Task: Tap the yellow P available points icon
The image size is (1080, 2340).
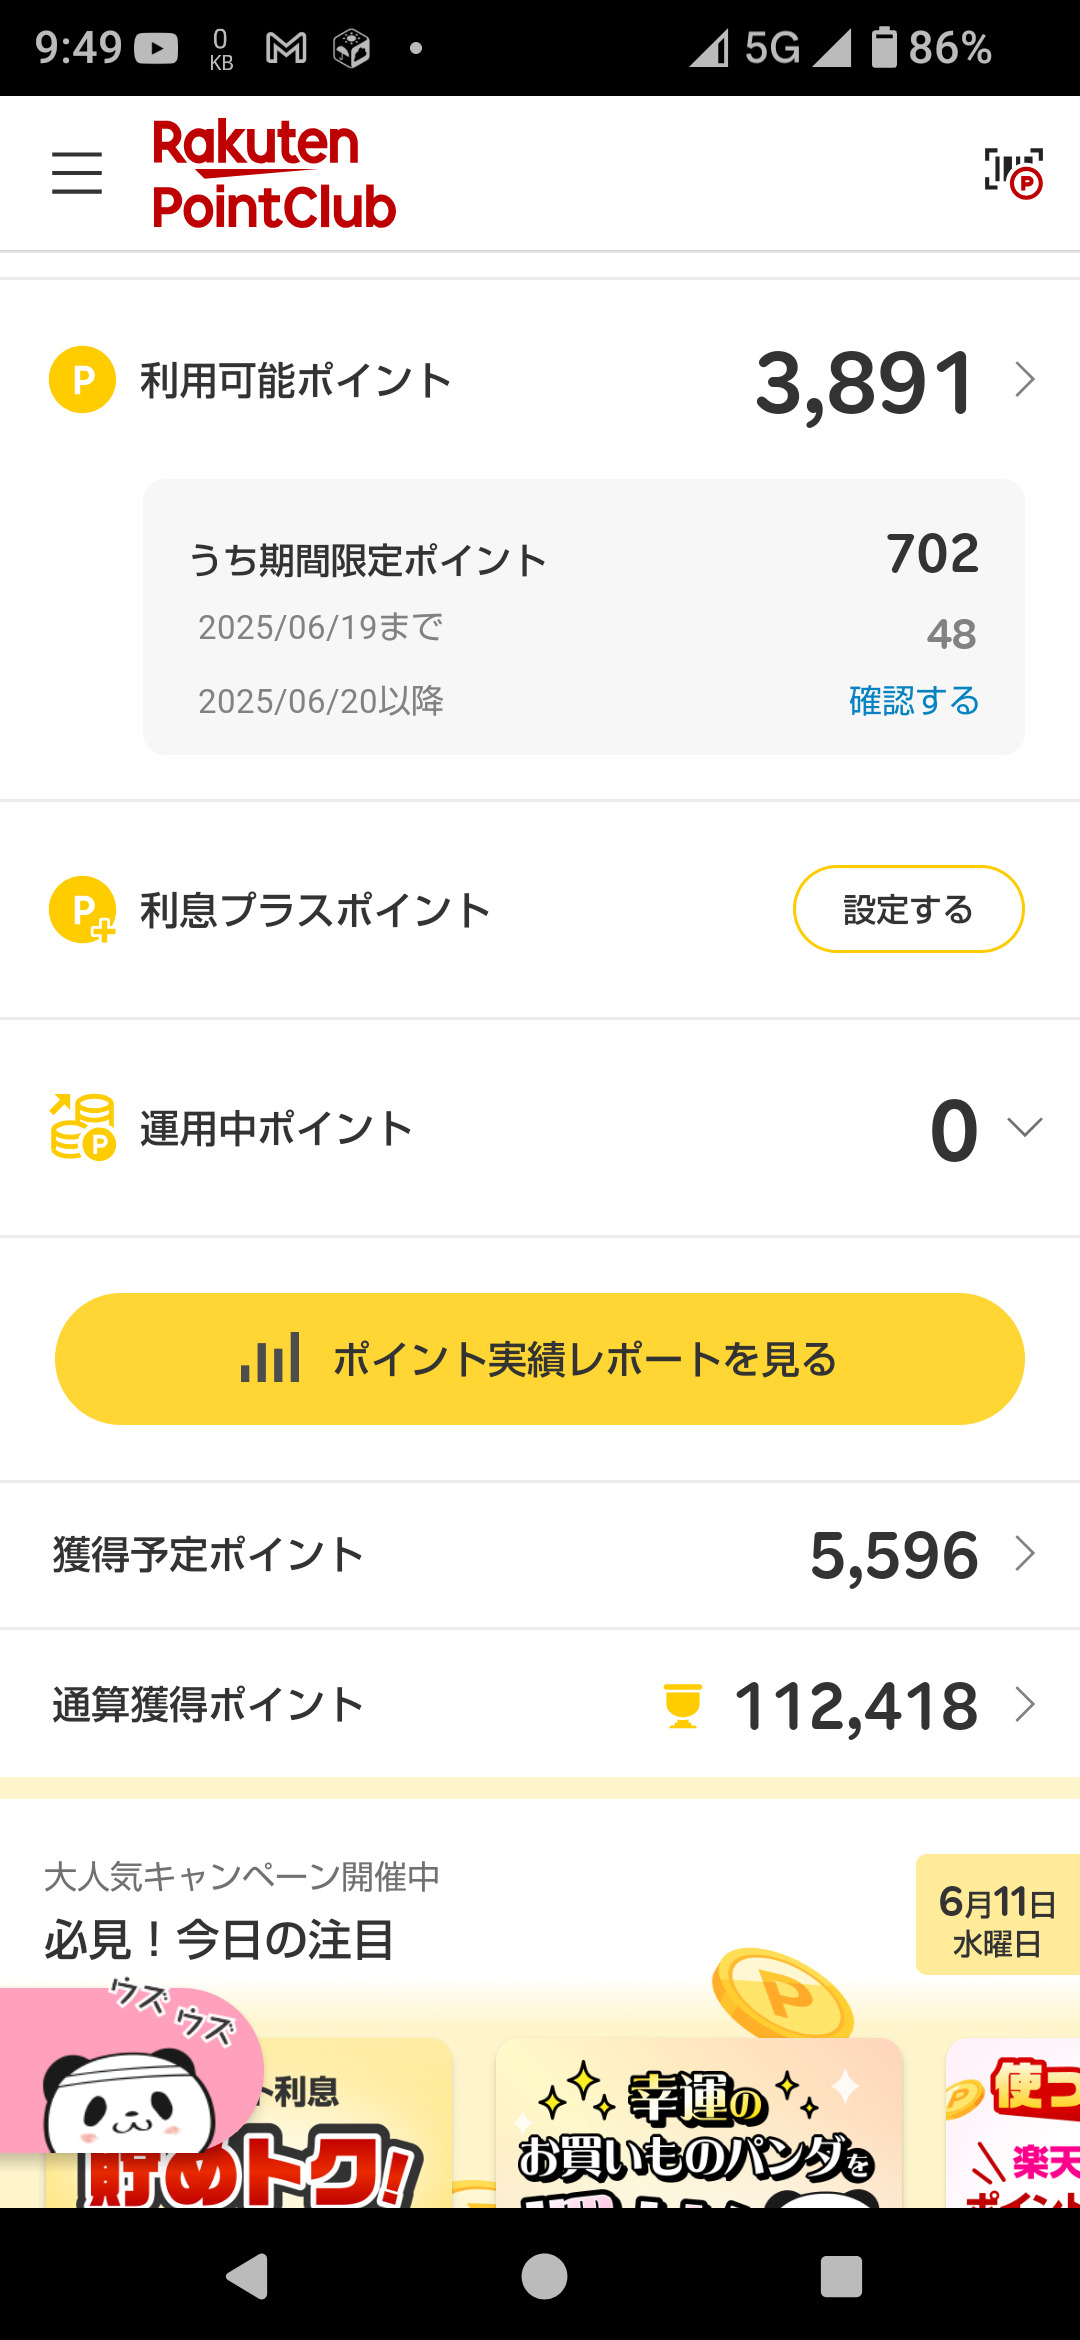Action: point(82,380)
